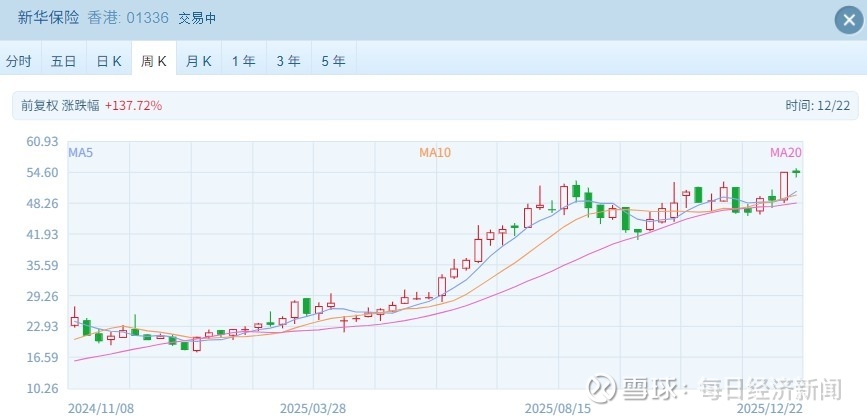Click the 时间: 12/22 label
This screenshot has height=416, width=867.
click(x=818, y=106)
